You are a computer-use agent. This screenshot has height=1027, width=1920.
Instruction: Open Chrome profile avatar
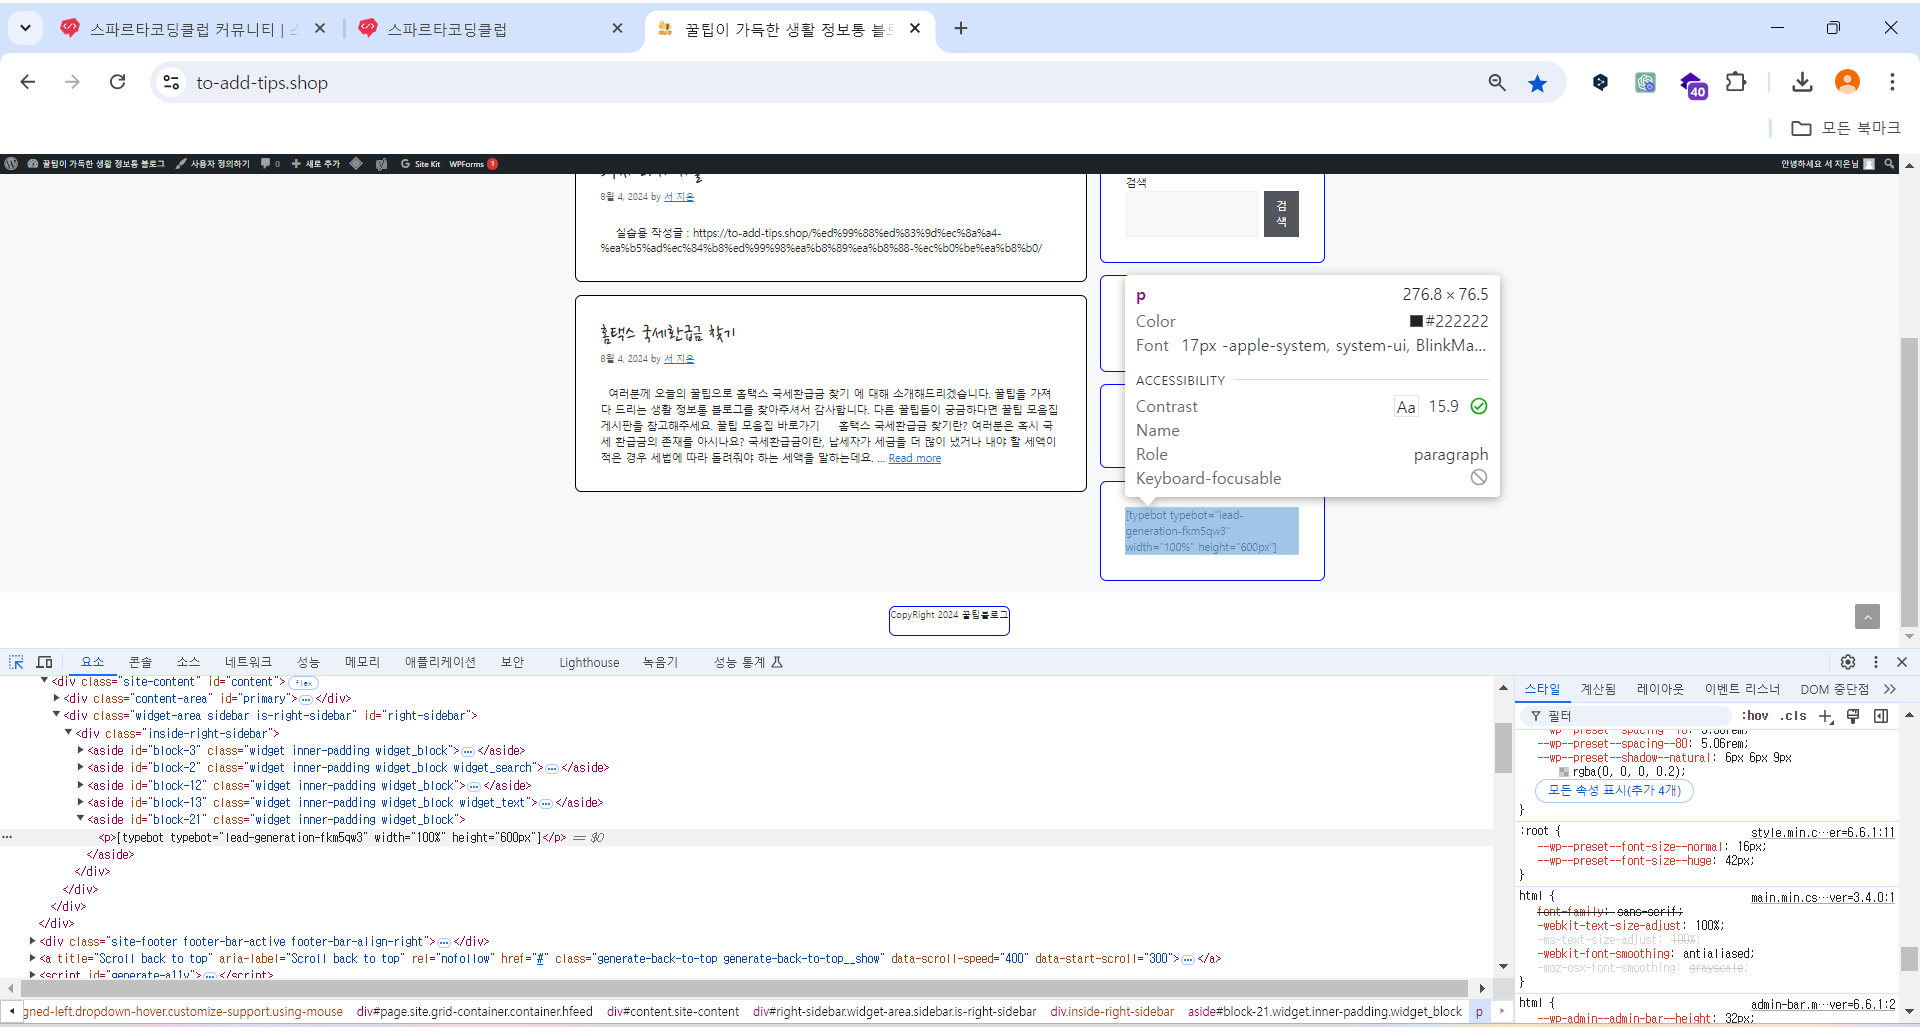1847,82
